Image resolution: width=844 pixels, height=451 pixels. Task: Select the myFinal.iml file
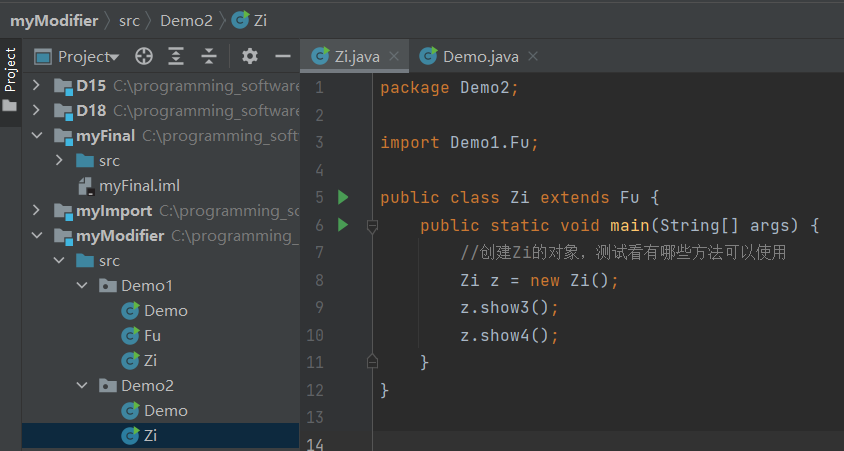[x=139, y=186]
